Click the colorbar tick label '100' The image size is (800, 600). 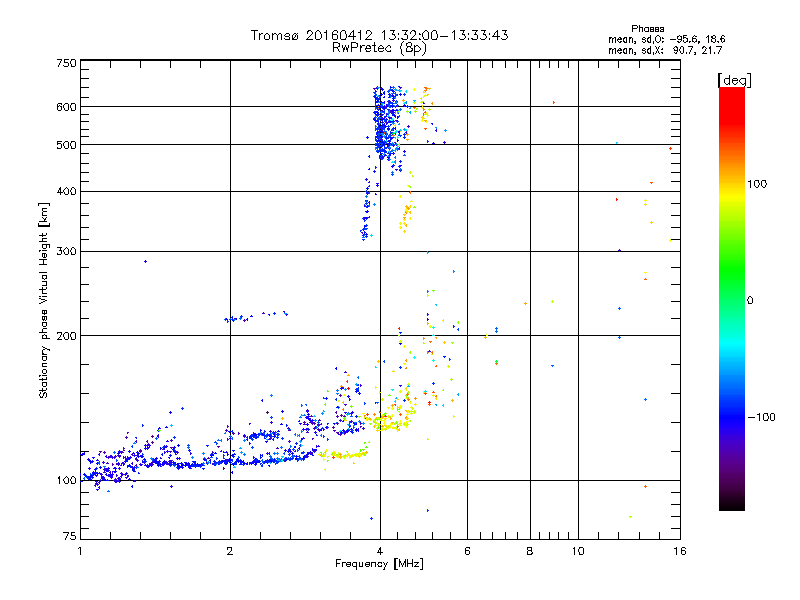click(x=757, y=184)
